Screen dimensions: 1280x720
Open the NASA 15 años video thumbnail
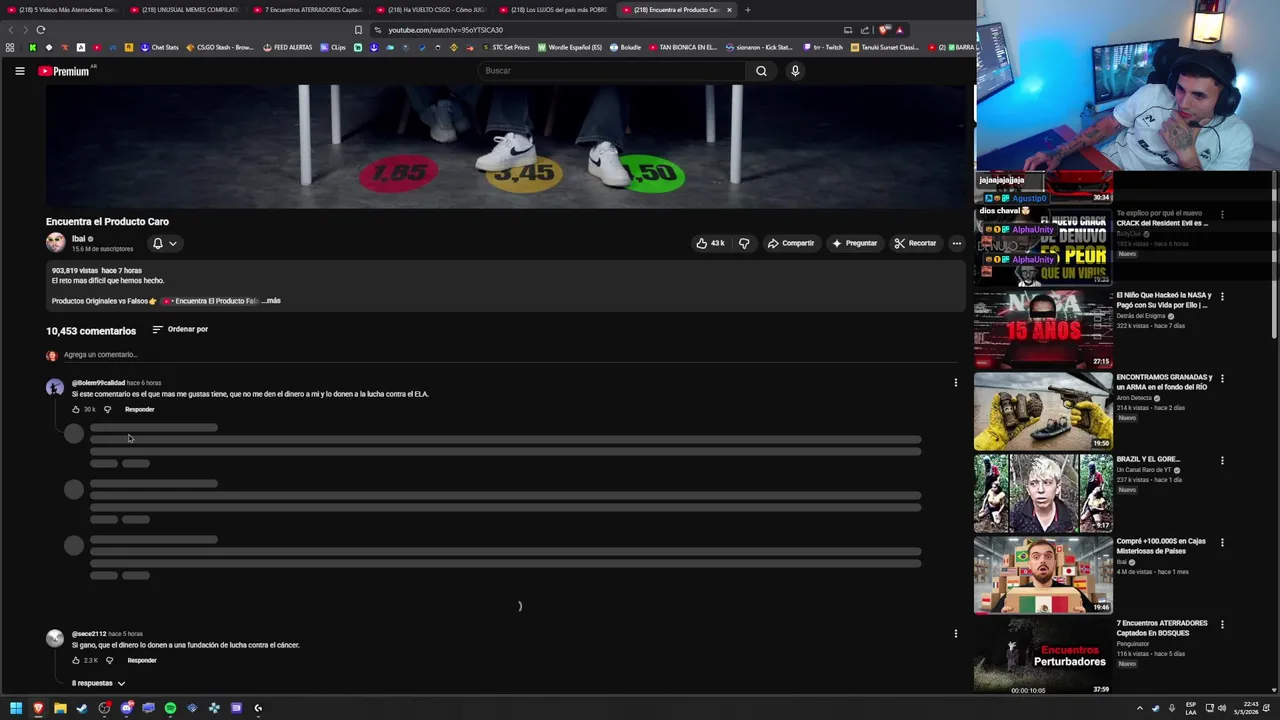pos(1043,329)
